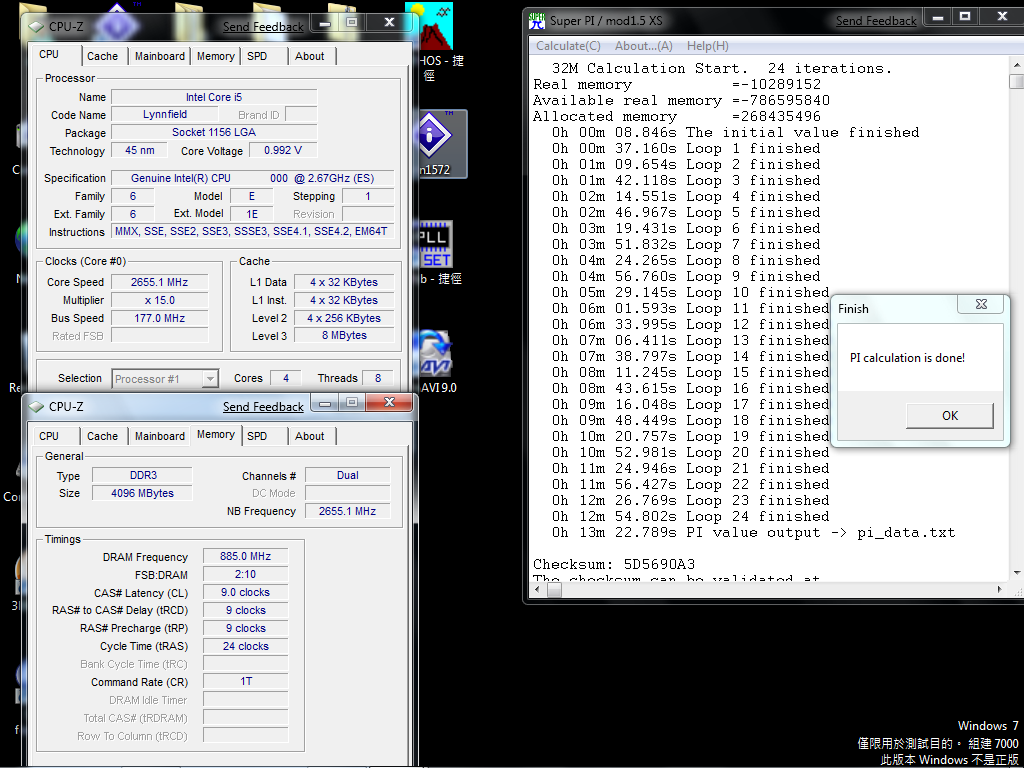Open the About...(A) menu in Super PI

click(x=644, y=46)
